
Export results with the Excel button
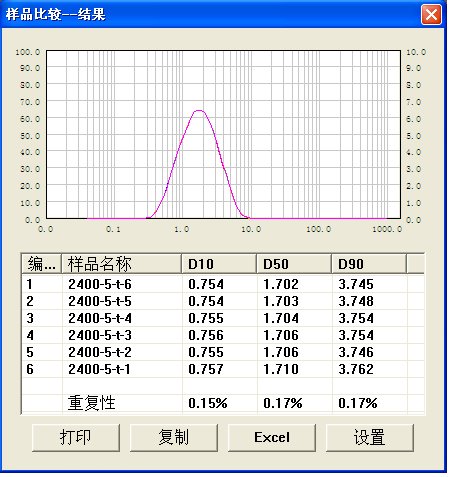click(x=272, y=437)
